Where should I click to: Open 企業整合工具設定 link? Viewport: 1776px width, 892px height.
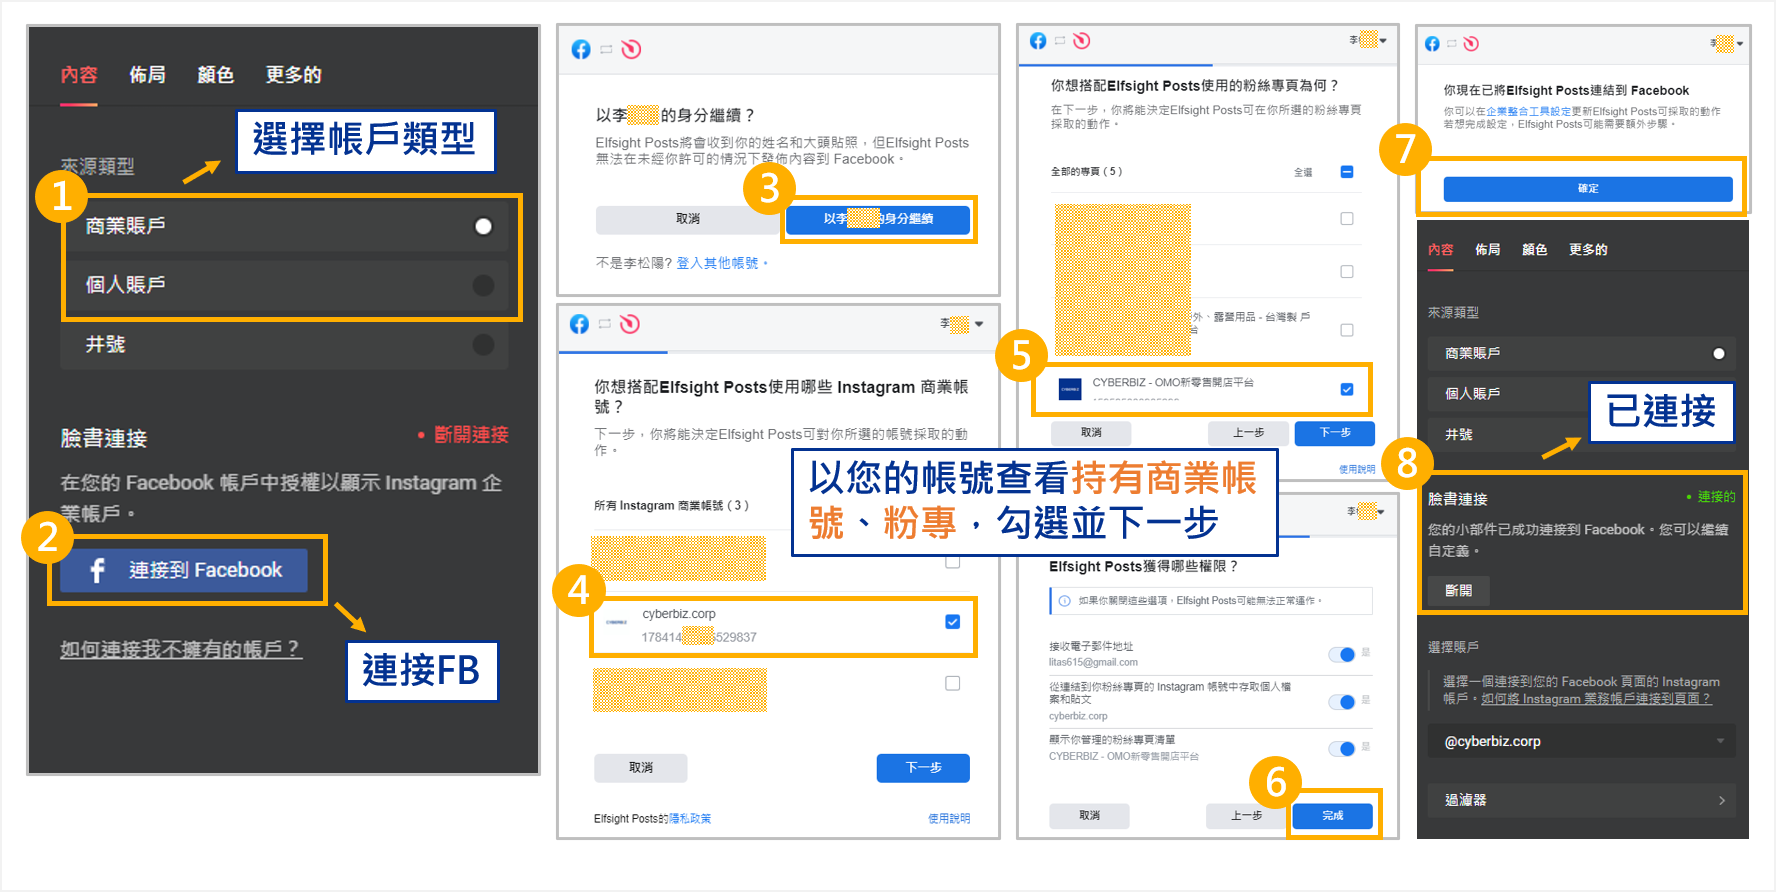click(x=1528, y=112)
